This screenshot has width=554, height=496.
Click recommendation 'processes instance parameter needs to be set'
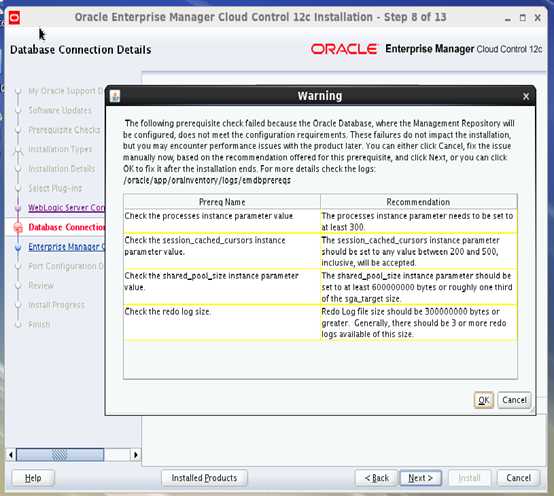(418, 222)
